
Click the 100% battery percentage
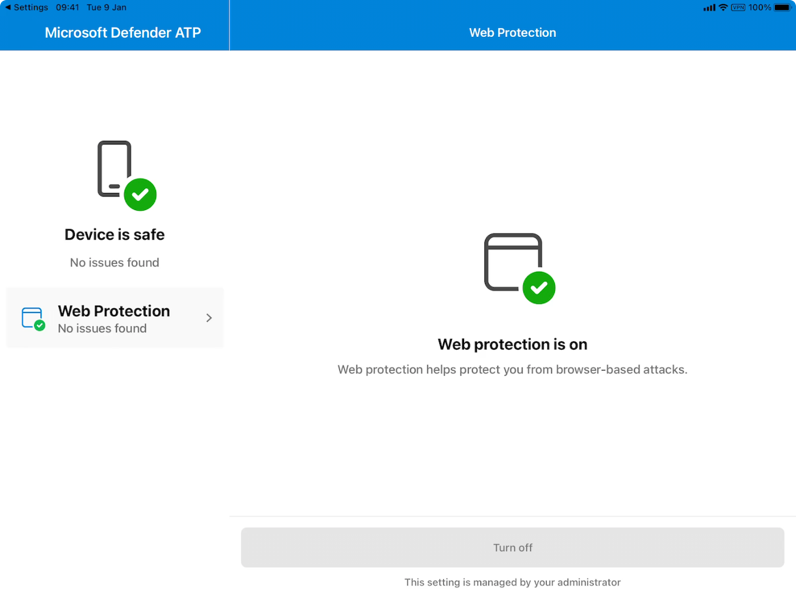pyautogui.click(x=759, y=7)
